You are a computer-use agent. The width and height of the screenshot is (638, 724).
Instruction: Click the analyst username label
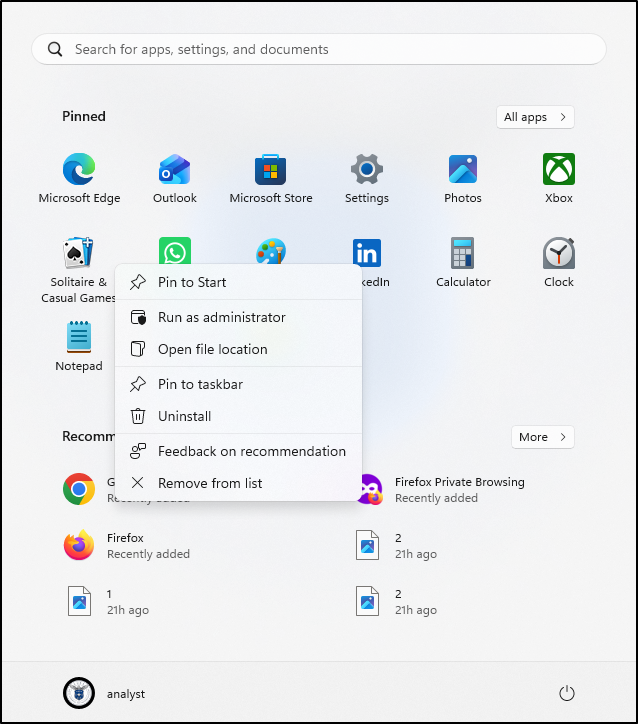(x=126, y=694)
